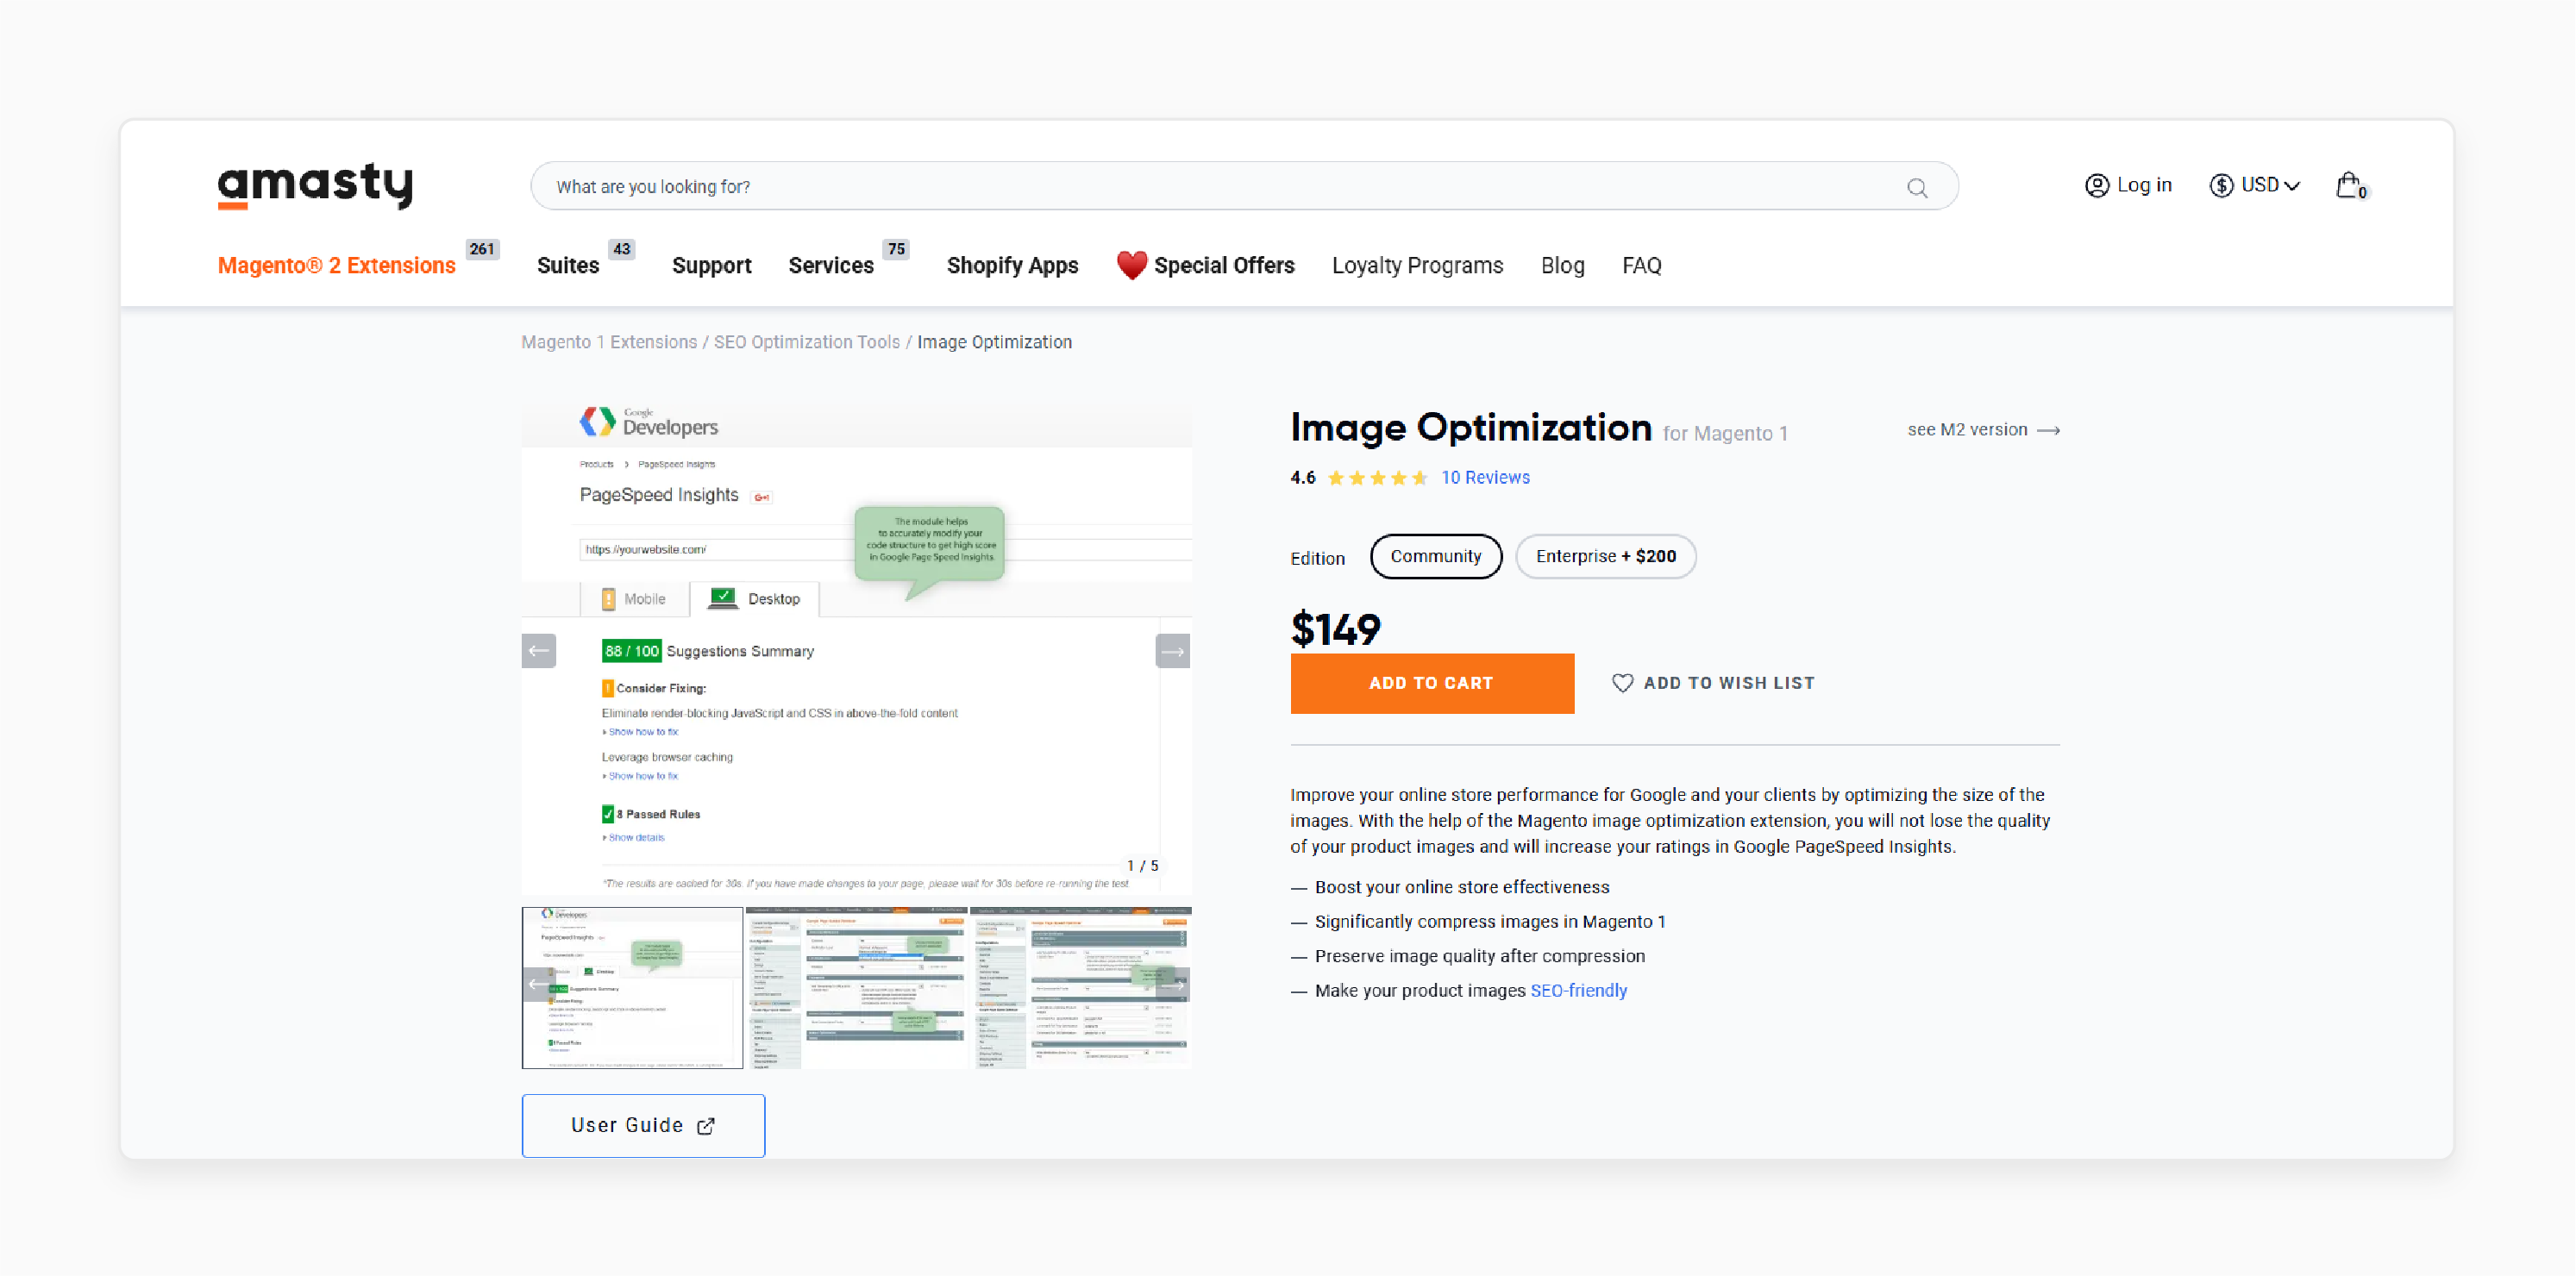
Task: Click the main image previous arrow
Action: click(x=539, y=651)
